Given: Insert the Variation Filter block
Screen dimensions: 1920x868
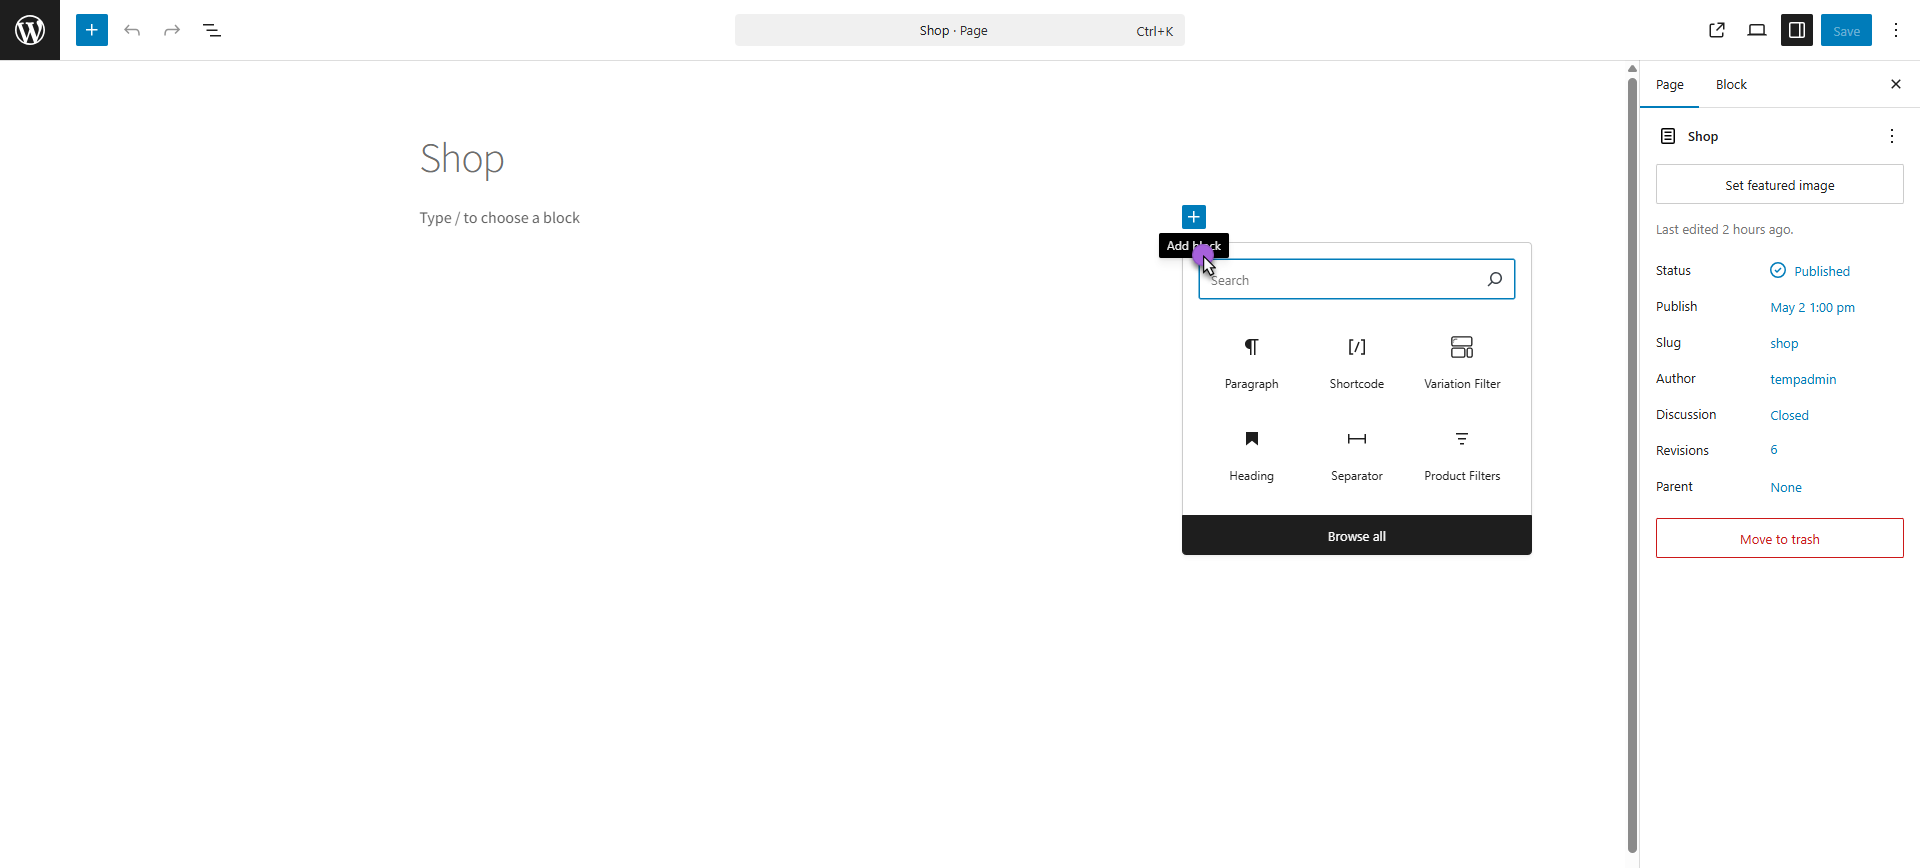Looking at the screenshot, I should (1462, 362).
